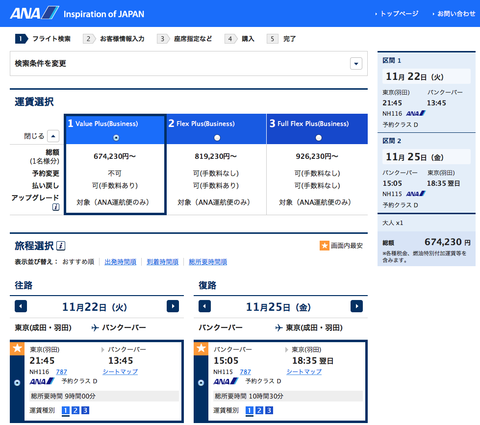Click the 画面内最安 star legend icon
Screen dimensions: 480x425
(x=324, y=246)
